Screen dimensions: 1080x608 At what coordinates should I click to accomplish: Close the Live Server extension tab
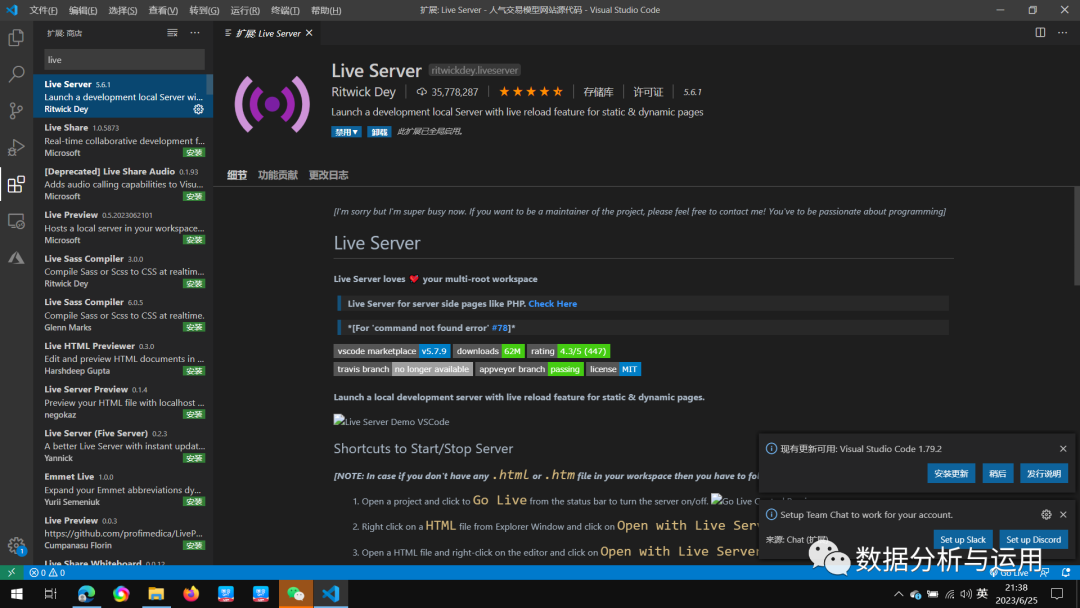click(x=309, y=33)
